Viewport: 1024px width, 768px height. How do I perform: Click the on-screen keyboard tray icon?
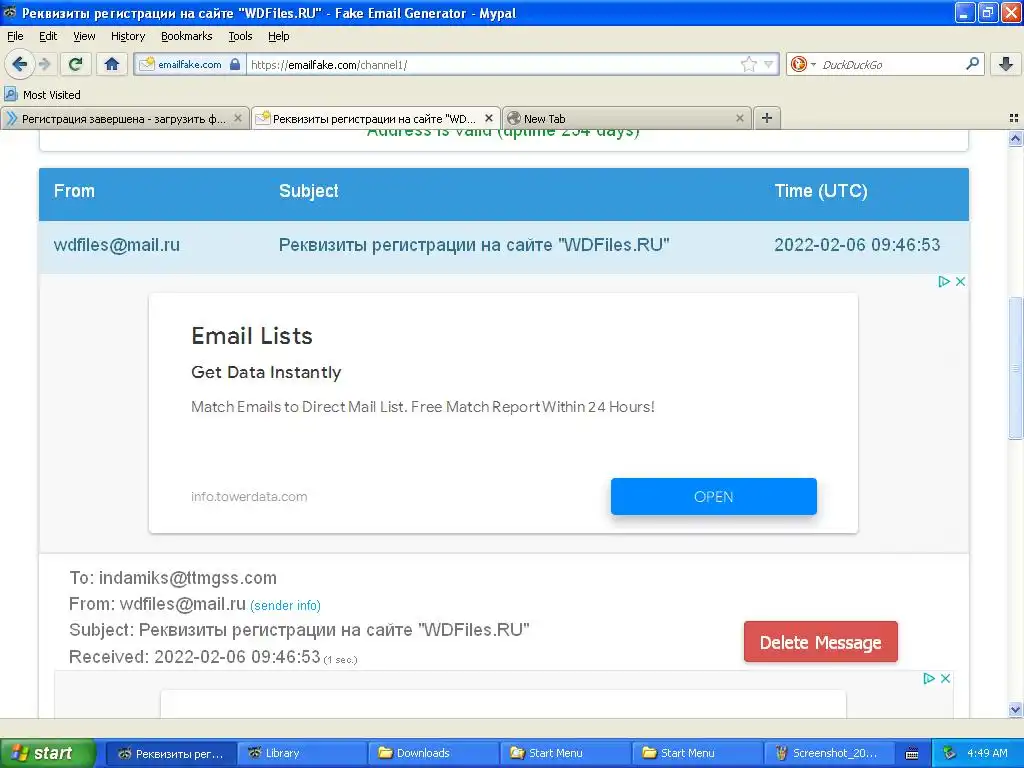[x=912, y=754]
